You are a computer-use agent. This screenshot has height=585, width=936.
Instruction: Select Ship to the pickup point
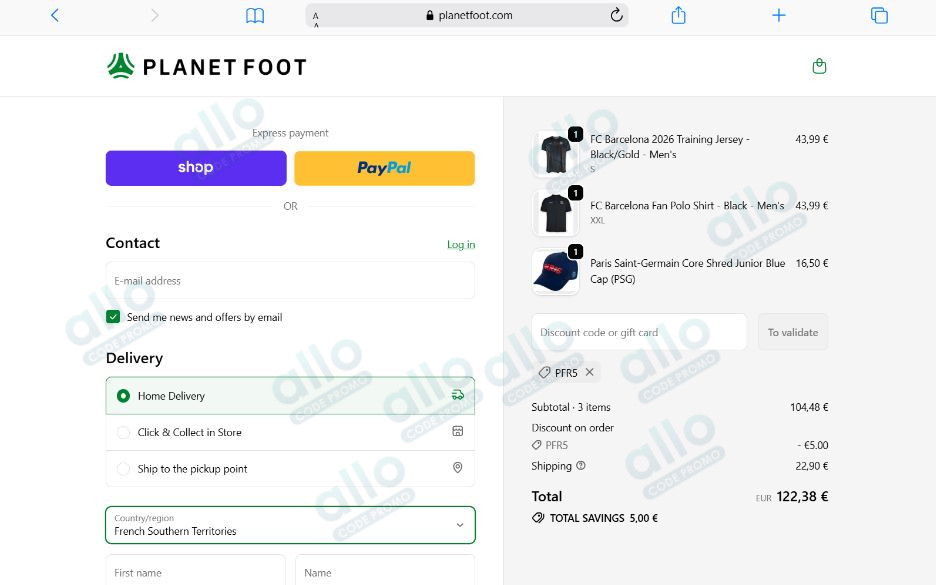pos(123,468)
